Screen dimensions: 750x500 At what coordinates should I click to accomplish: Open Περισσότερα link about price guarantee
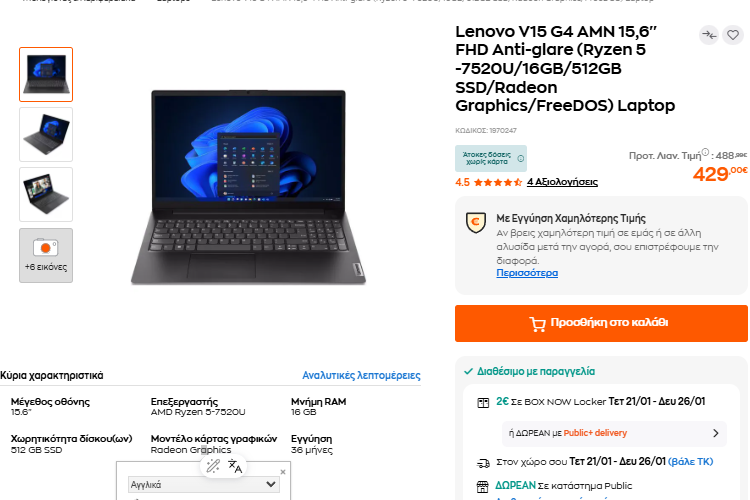point(527,273)
